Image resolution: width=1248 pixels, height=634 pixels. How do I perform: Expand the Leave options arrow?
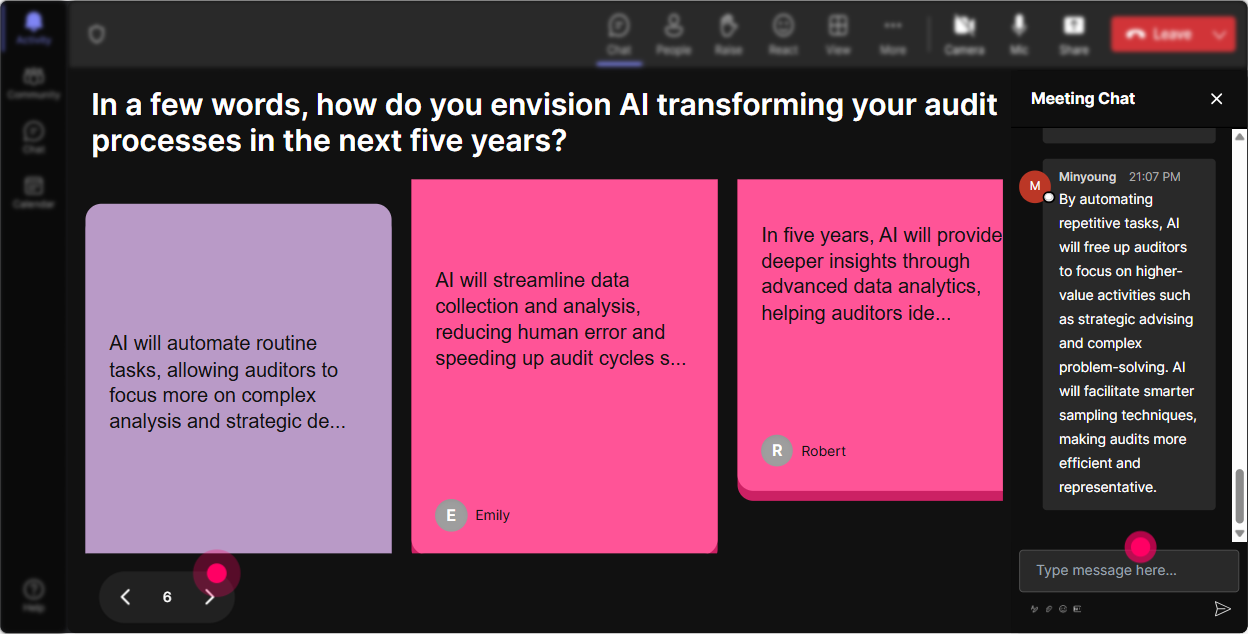(x=1220, y=34)
